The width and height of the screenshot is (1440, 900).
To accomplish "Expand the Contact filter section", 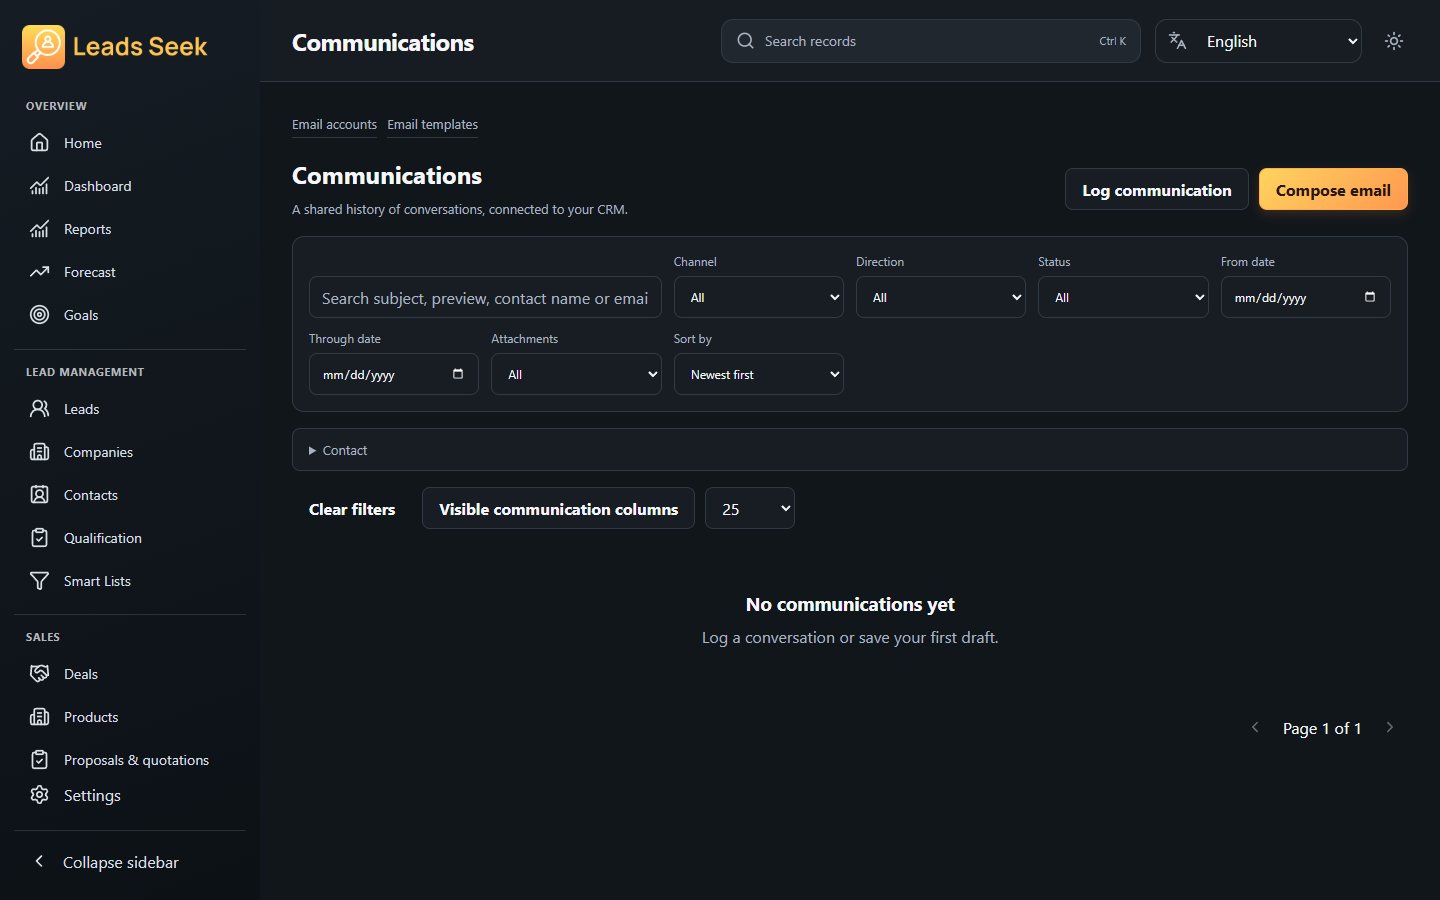I will (850, 450).
